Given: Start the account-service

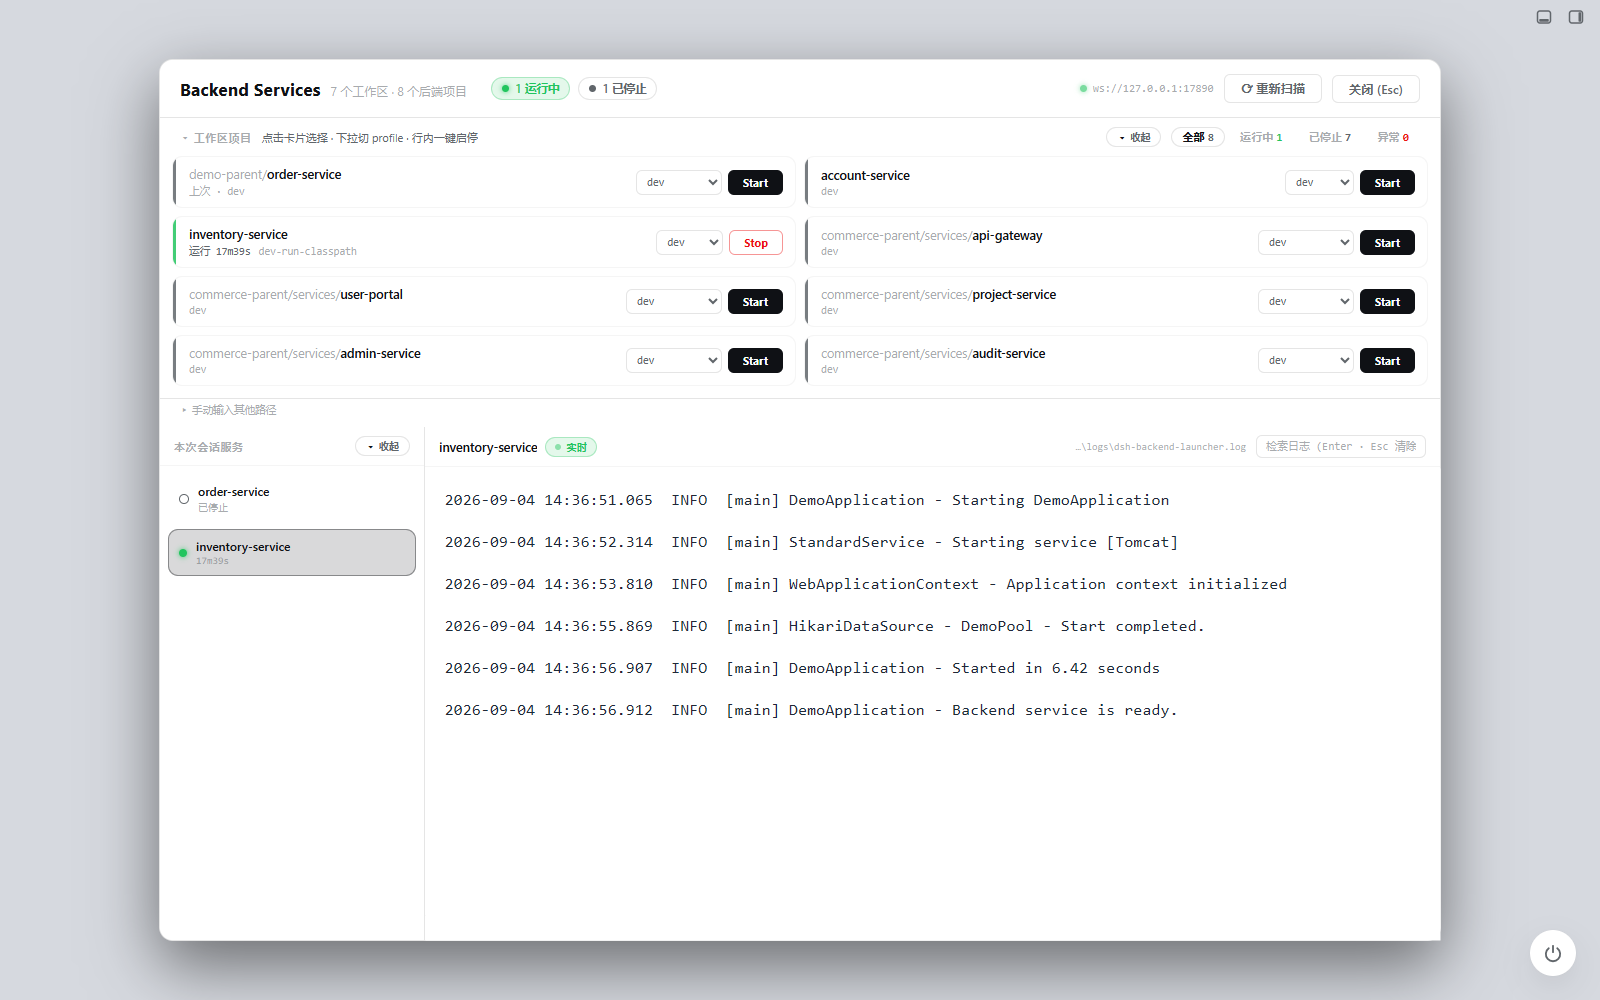Looking at the screenshot, I should coord(1387,183).
